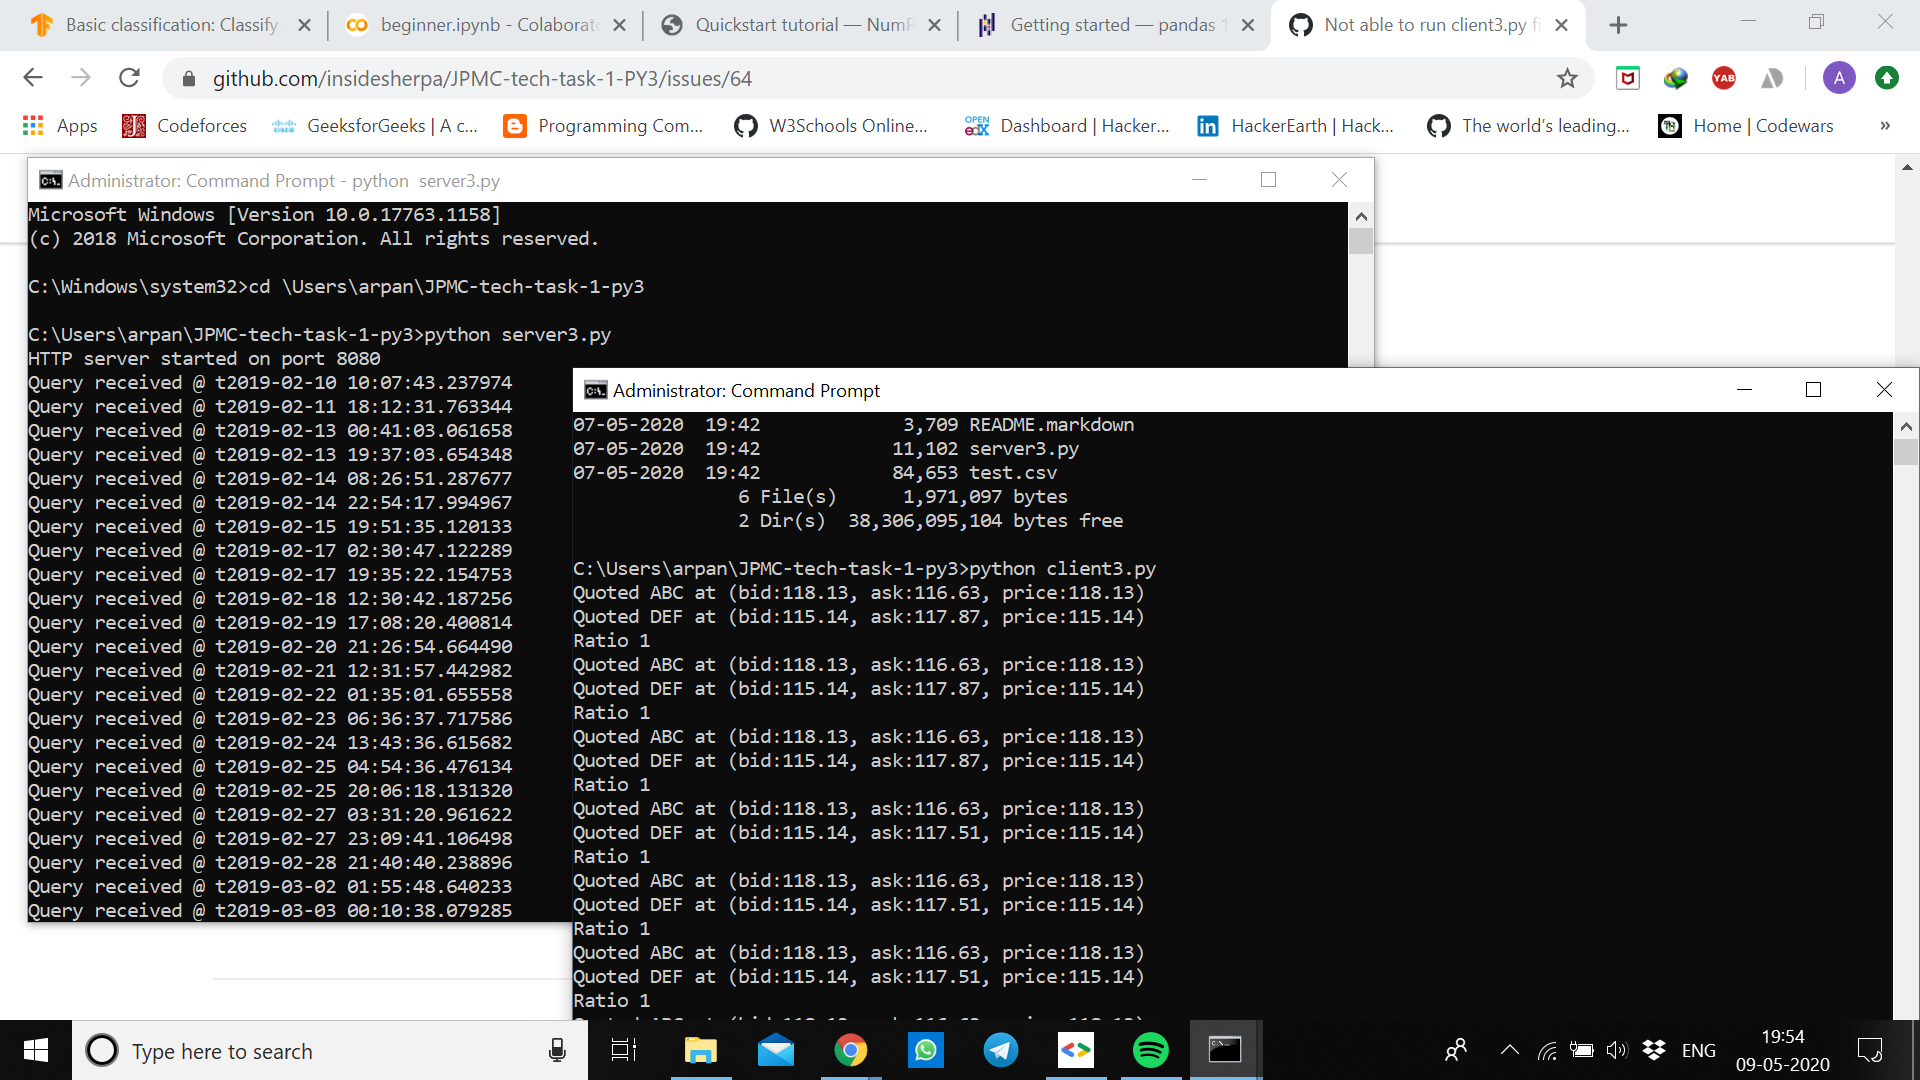Open WhatsApp from the taskbar
This screenshot has width=1920, height=1080.
926,1050
